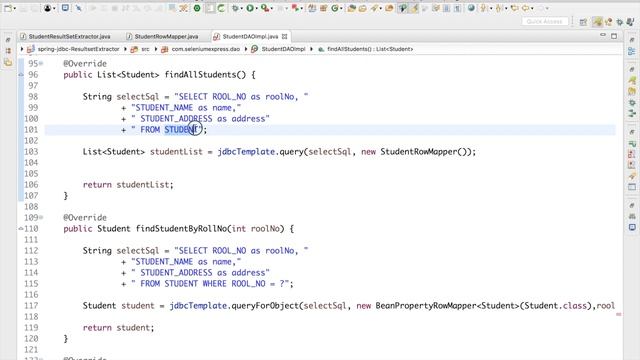Open the StudentRowMapper.java tab
This screenshot has height=360, width=640.
[x=162, y=36]
